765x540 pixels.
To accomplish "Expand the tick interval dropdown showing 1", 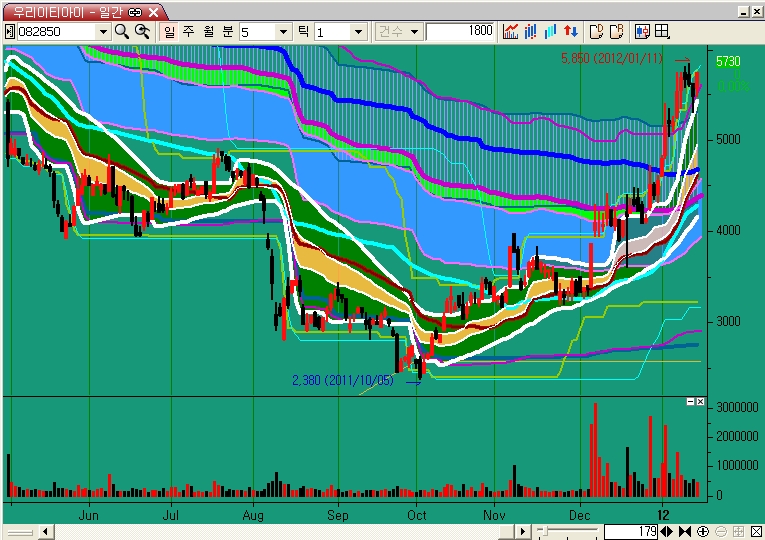I will tap(358, 31).
